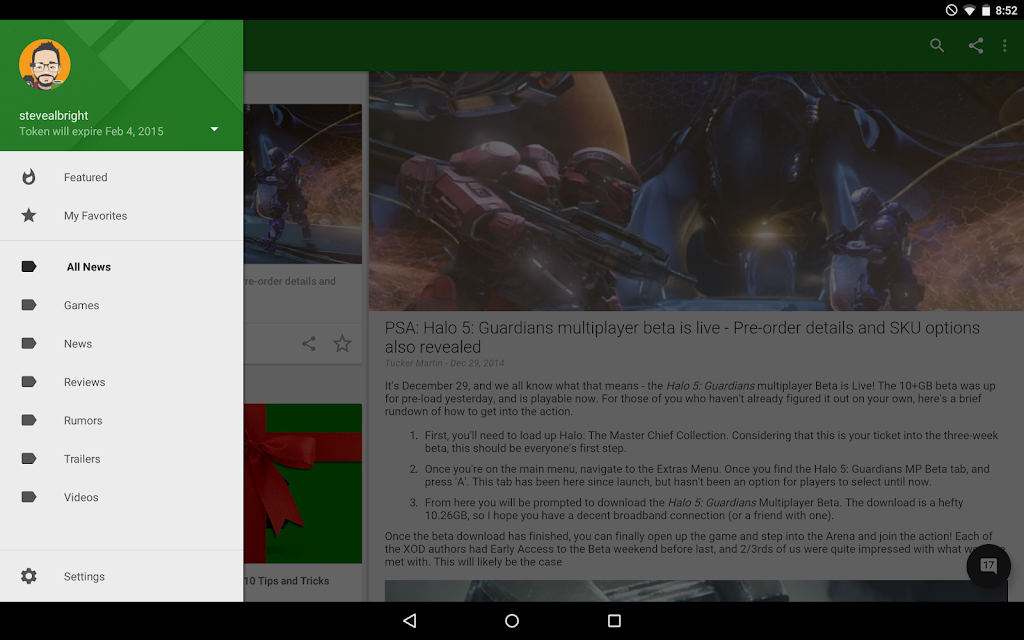Expand the account dropdown arrow

coord(214,129)
